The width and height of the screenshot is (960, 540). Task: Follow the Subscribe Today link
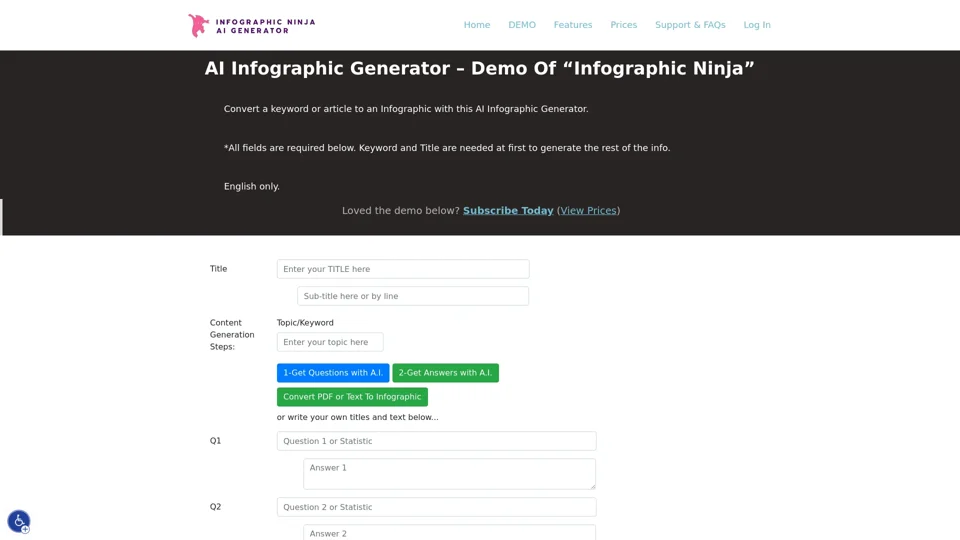click(508, 211)
